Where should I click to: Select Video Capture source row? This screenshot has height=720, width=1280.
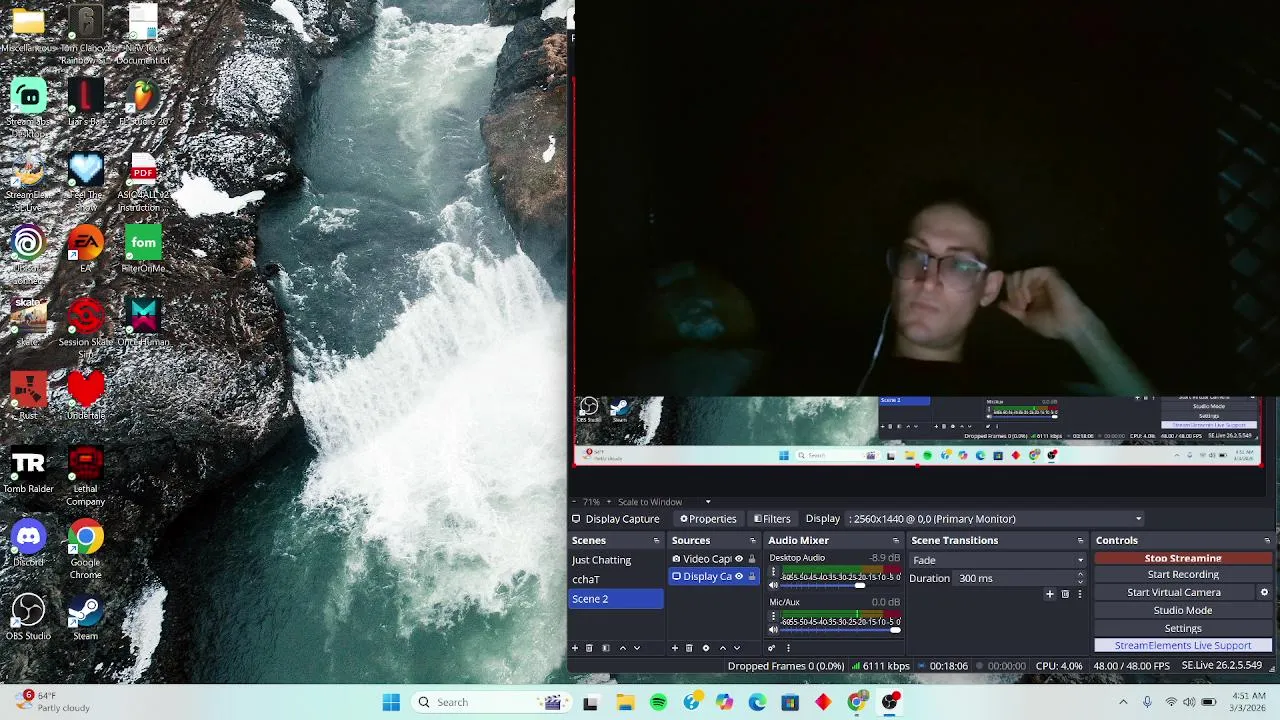(714, 559)
